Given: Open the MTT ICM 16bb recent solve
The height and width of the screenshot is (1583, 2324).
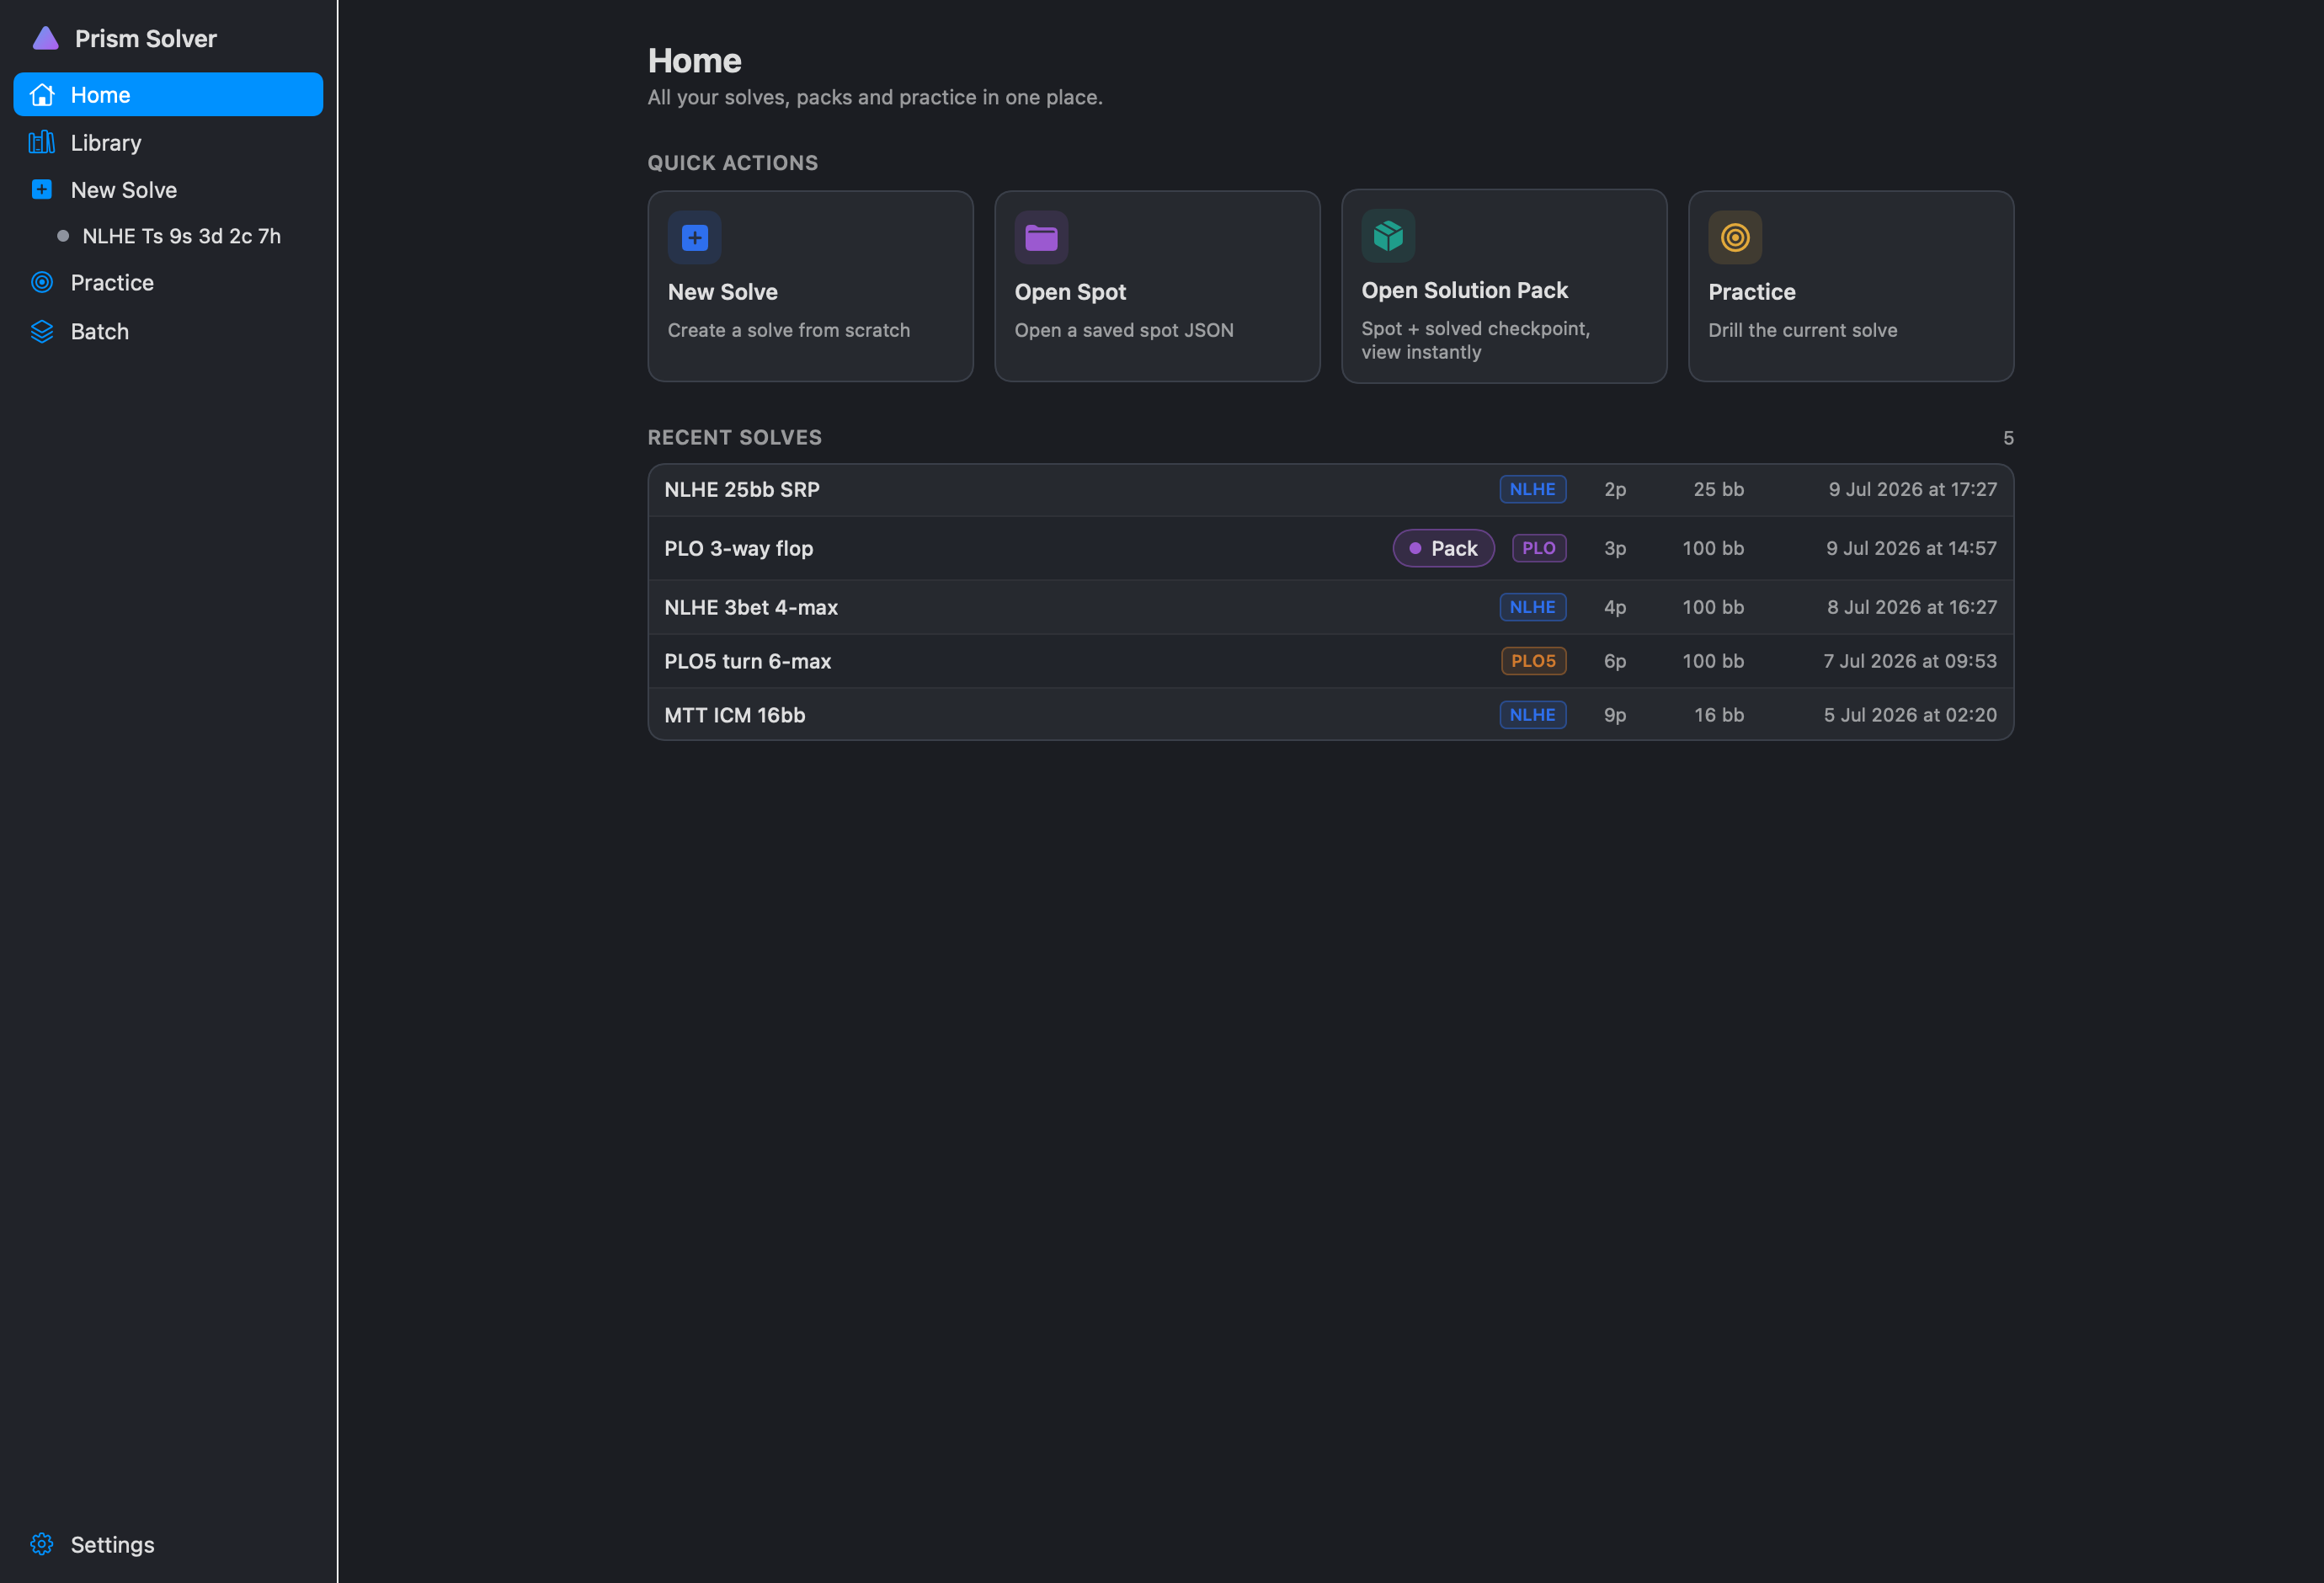Looking at the screenshot, I should coord(1330,715).
